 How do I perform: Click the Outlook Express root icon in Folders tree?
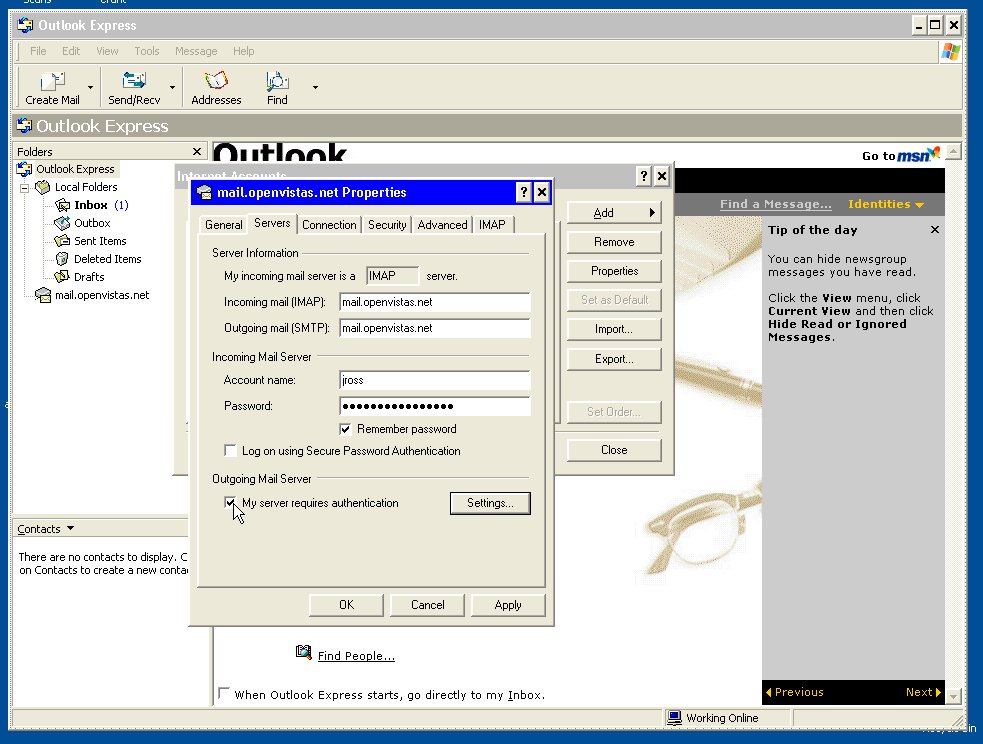pos(24,169)
